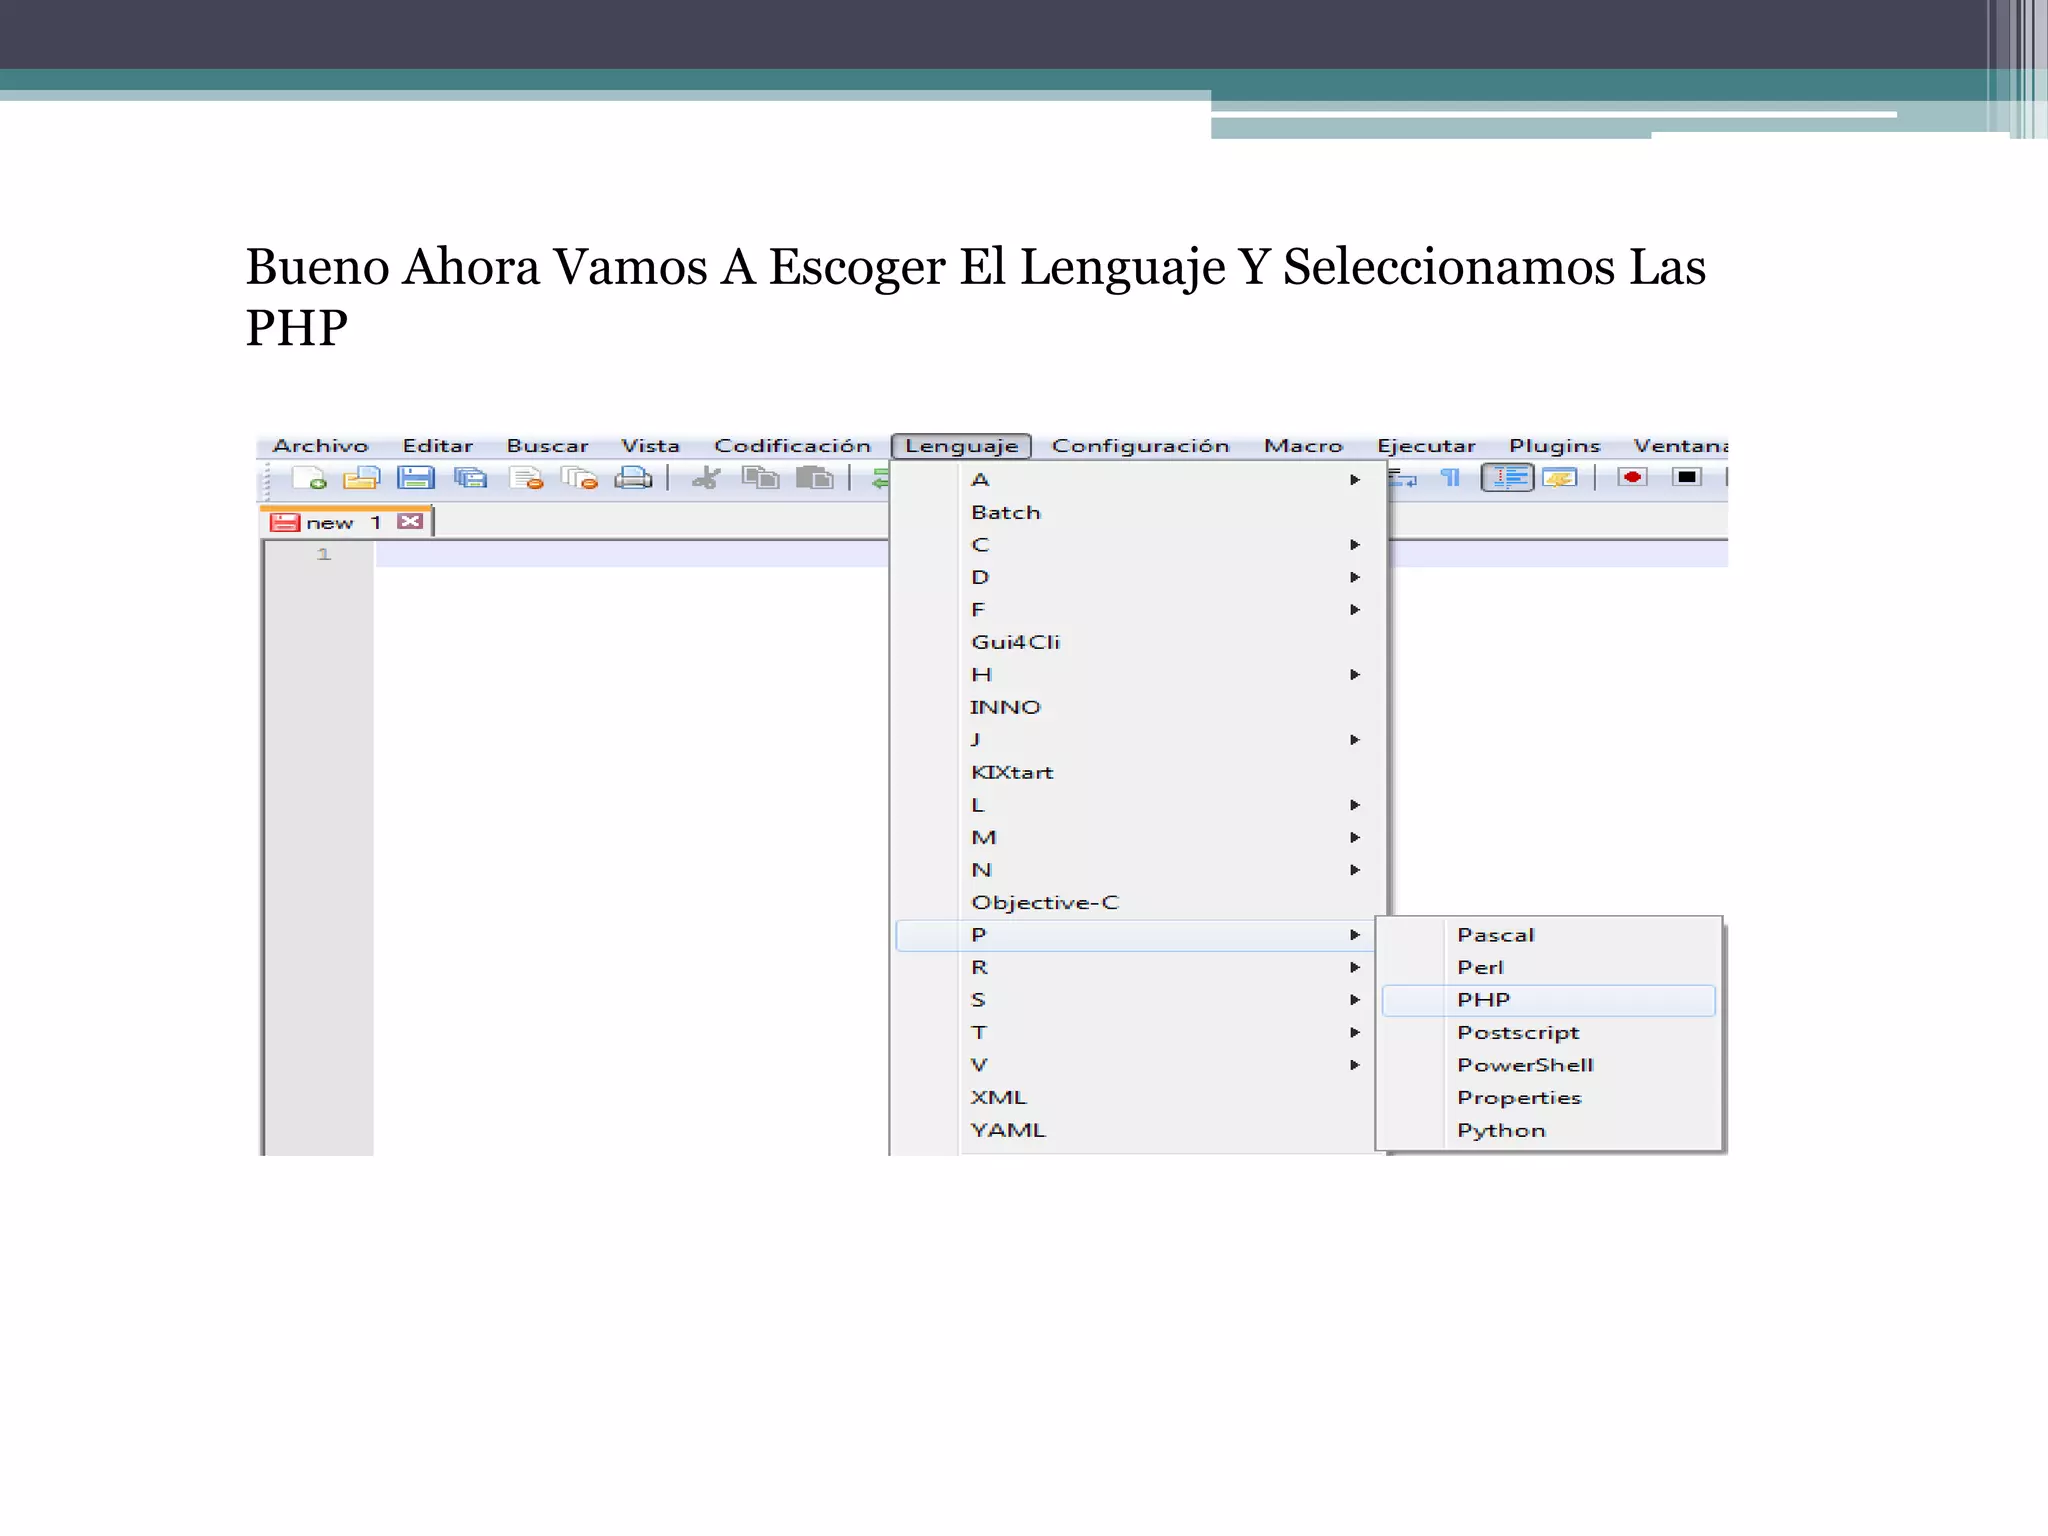This screenshot has height=1536, width=2048.
Task: Open the Editar menu
Action: pos(437,446)
